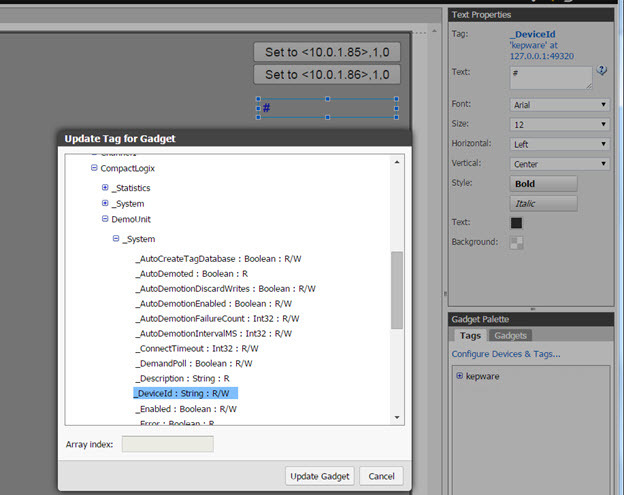This screenshot has height=495, width=624.
Task: Select _Enabled : Boolean : R/W
Action: click(186, 409)
